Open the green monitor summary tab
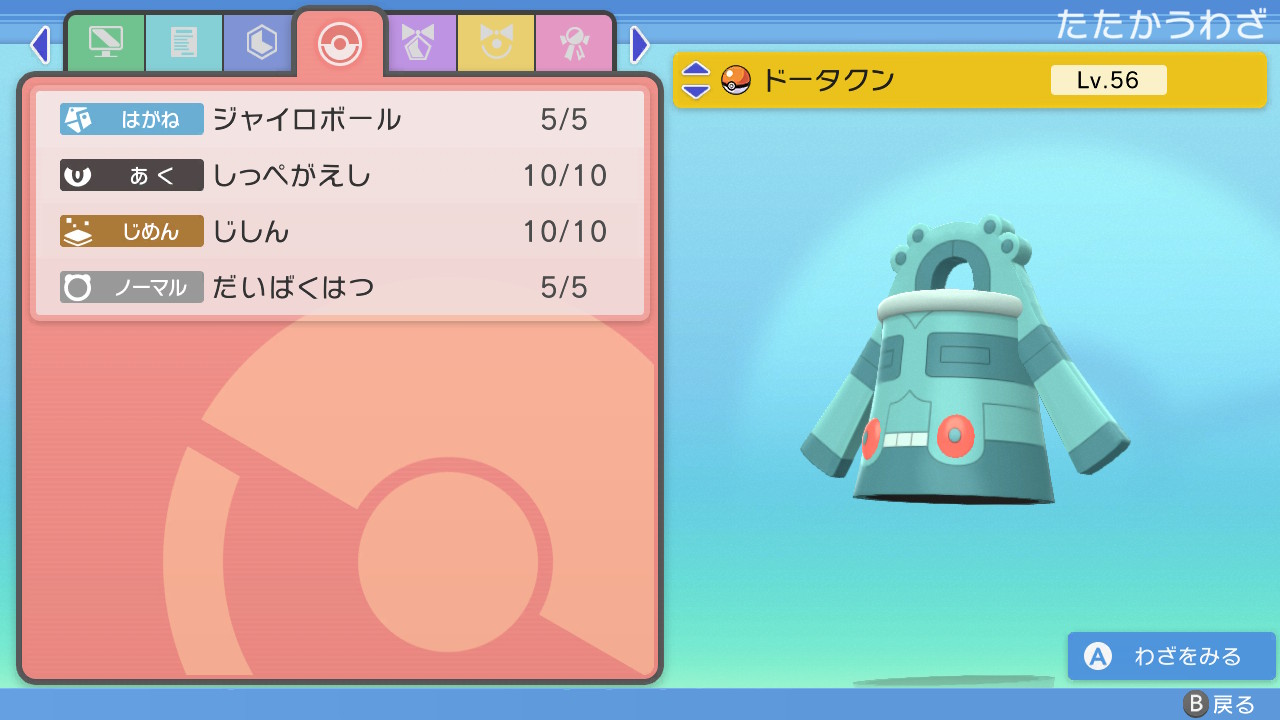Image resolution: width=1280 pixels, height=720 pixels. pos(106,44)
